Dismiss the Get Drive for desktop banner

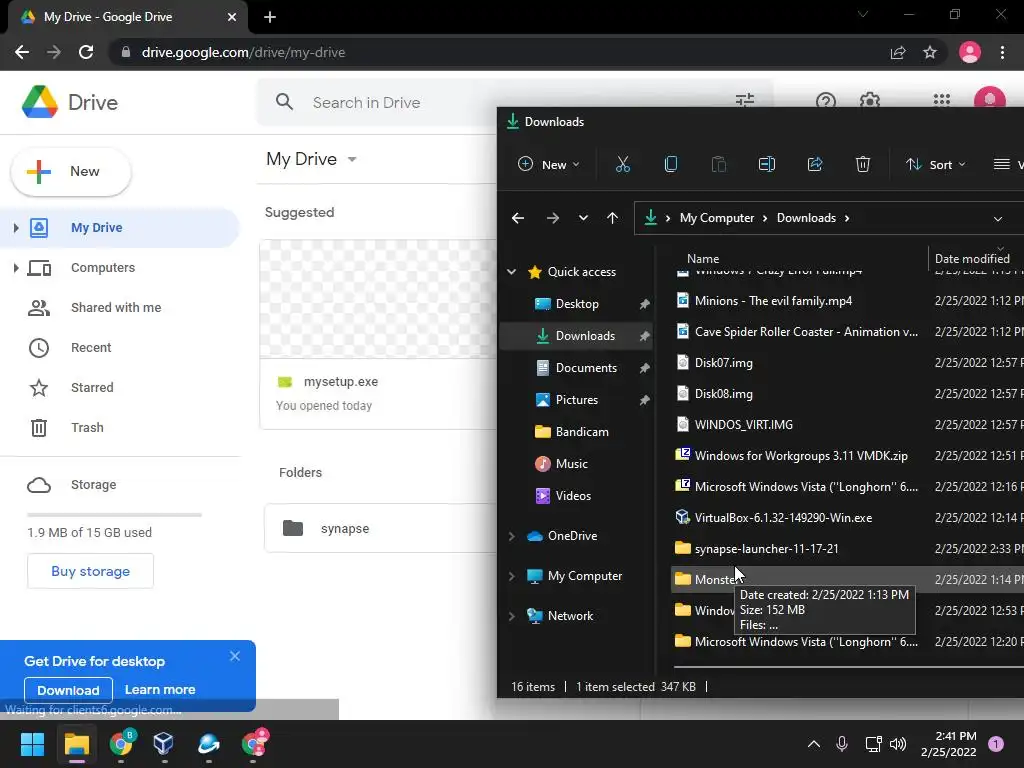[x=235, y=656]
